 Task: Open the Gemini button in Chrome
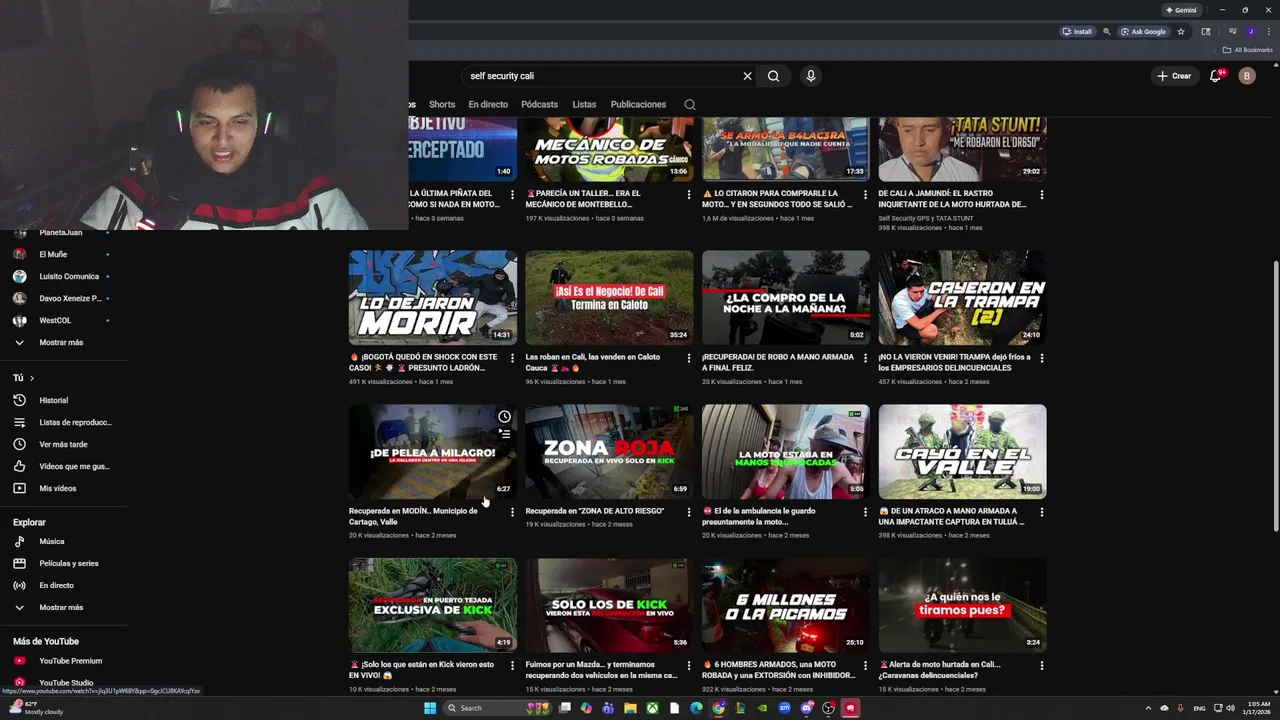(1181, 10)
